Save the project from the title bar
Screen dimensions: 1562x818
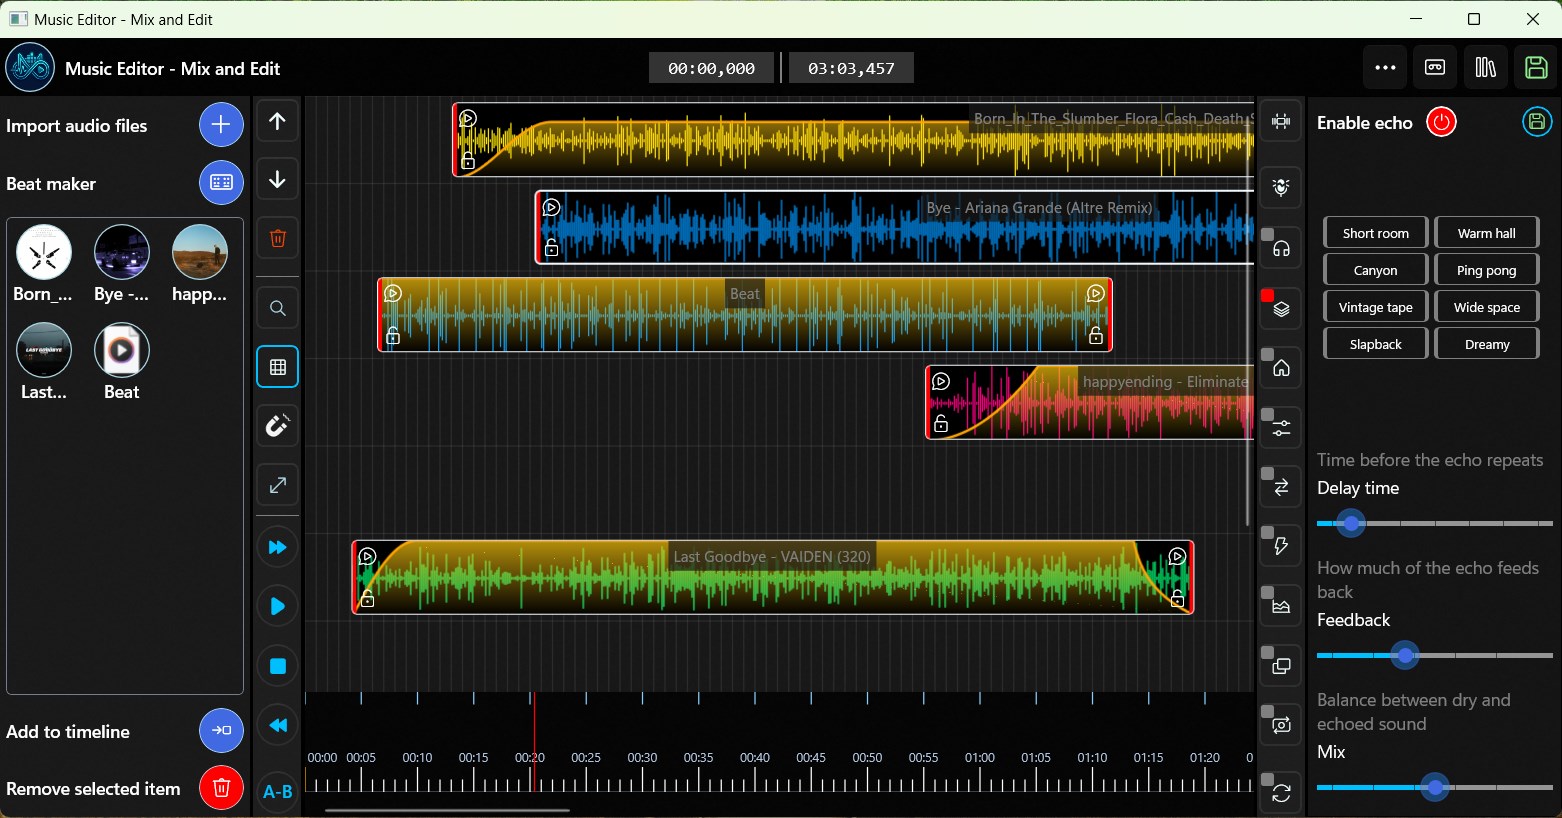point(1537,67)
